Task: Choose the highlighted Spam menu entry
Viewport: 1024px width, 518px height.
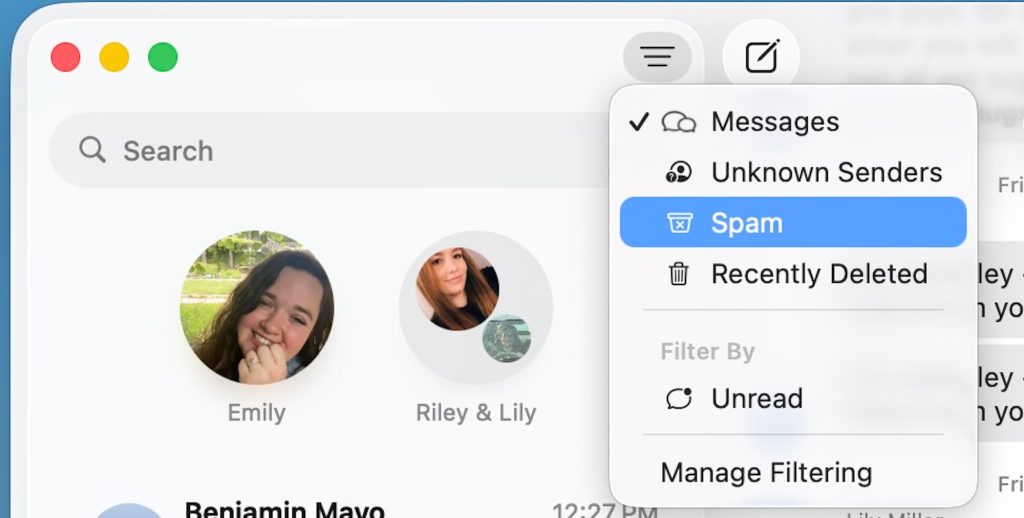Action: (x=792, y=222)
